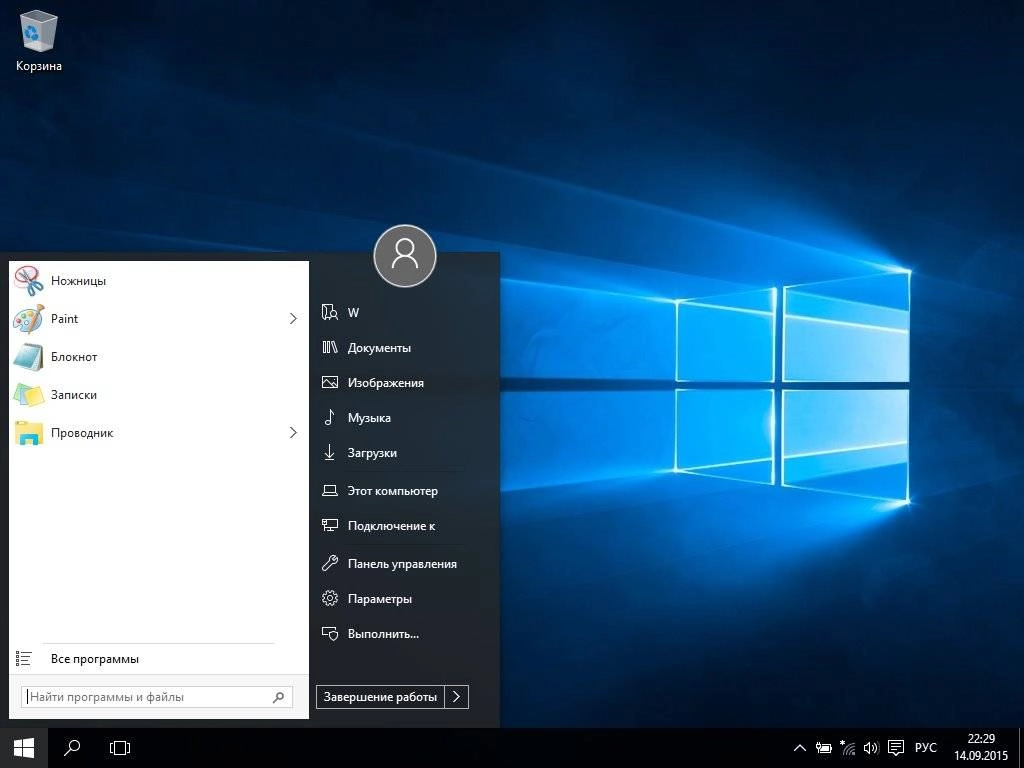Click the volume speaker tray icon
Screen dimensions: 1024x768
coord(871,748)
